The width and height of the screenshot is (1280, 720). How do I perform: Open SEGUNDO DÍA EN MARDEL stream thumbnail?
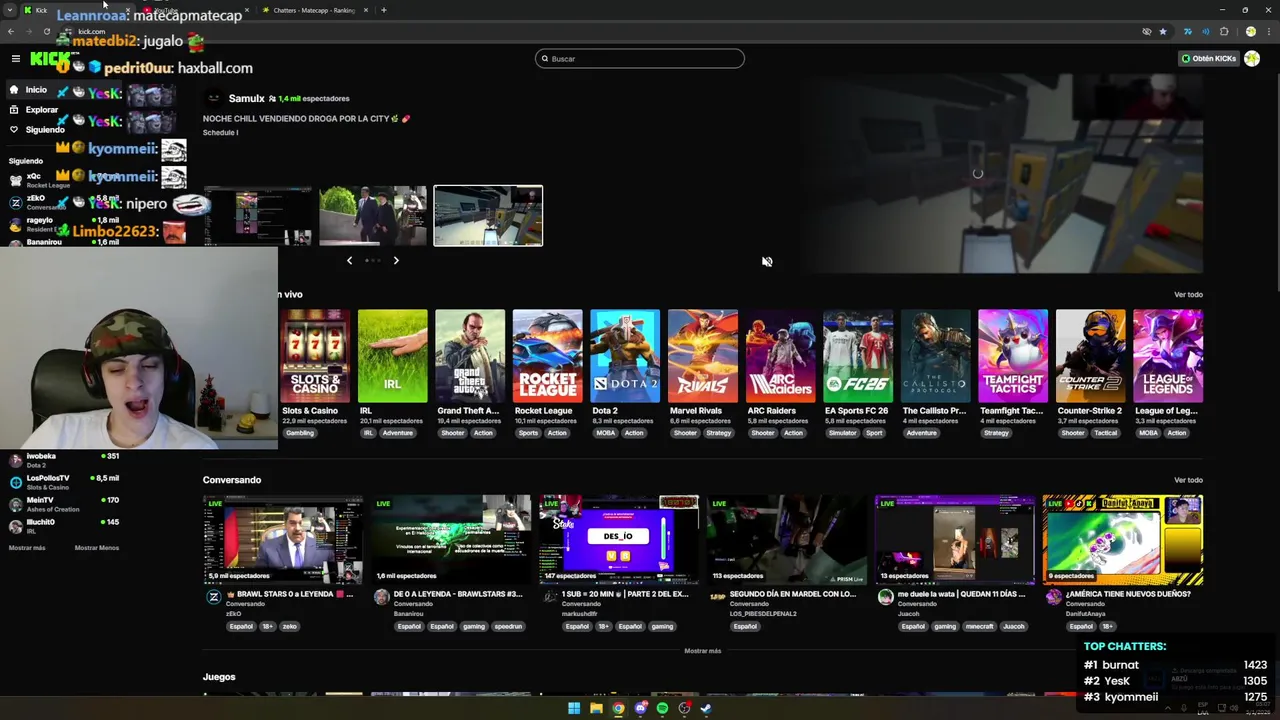(x=787, y=540)
